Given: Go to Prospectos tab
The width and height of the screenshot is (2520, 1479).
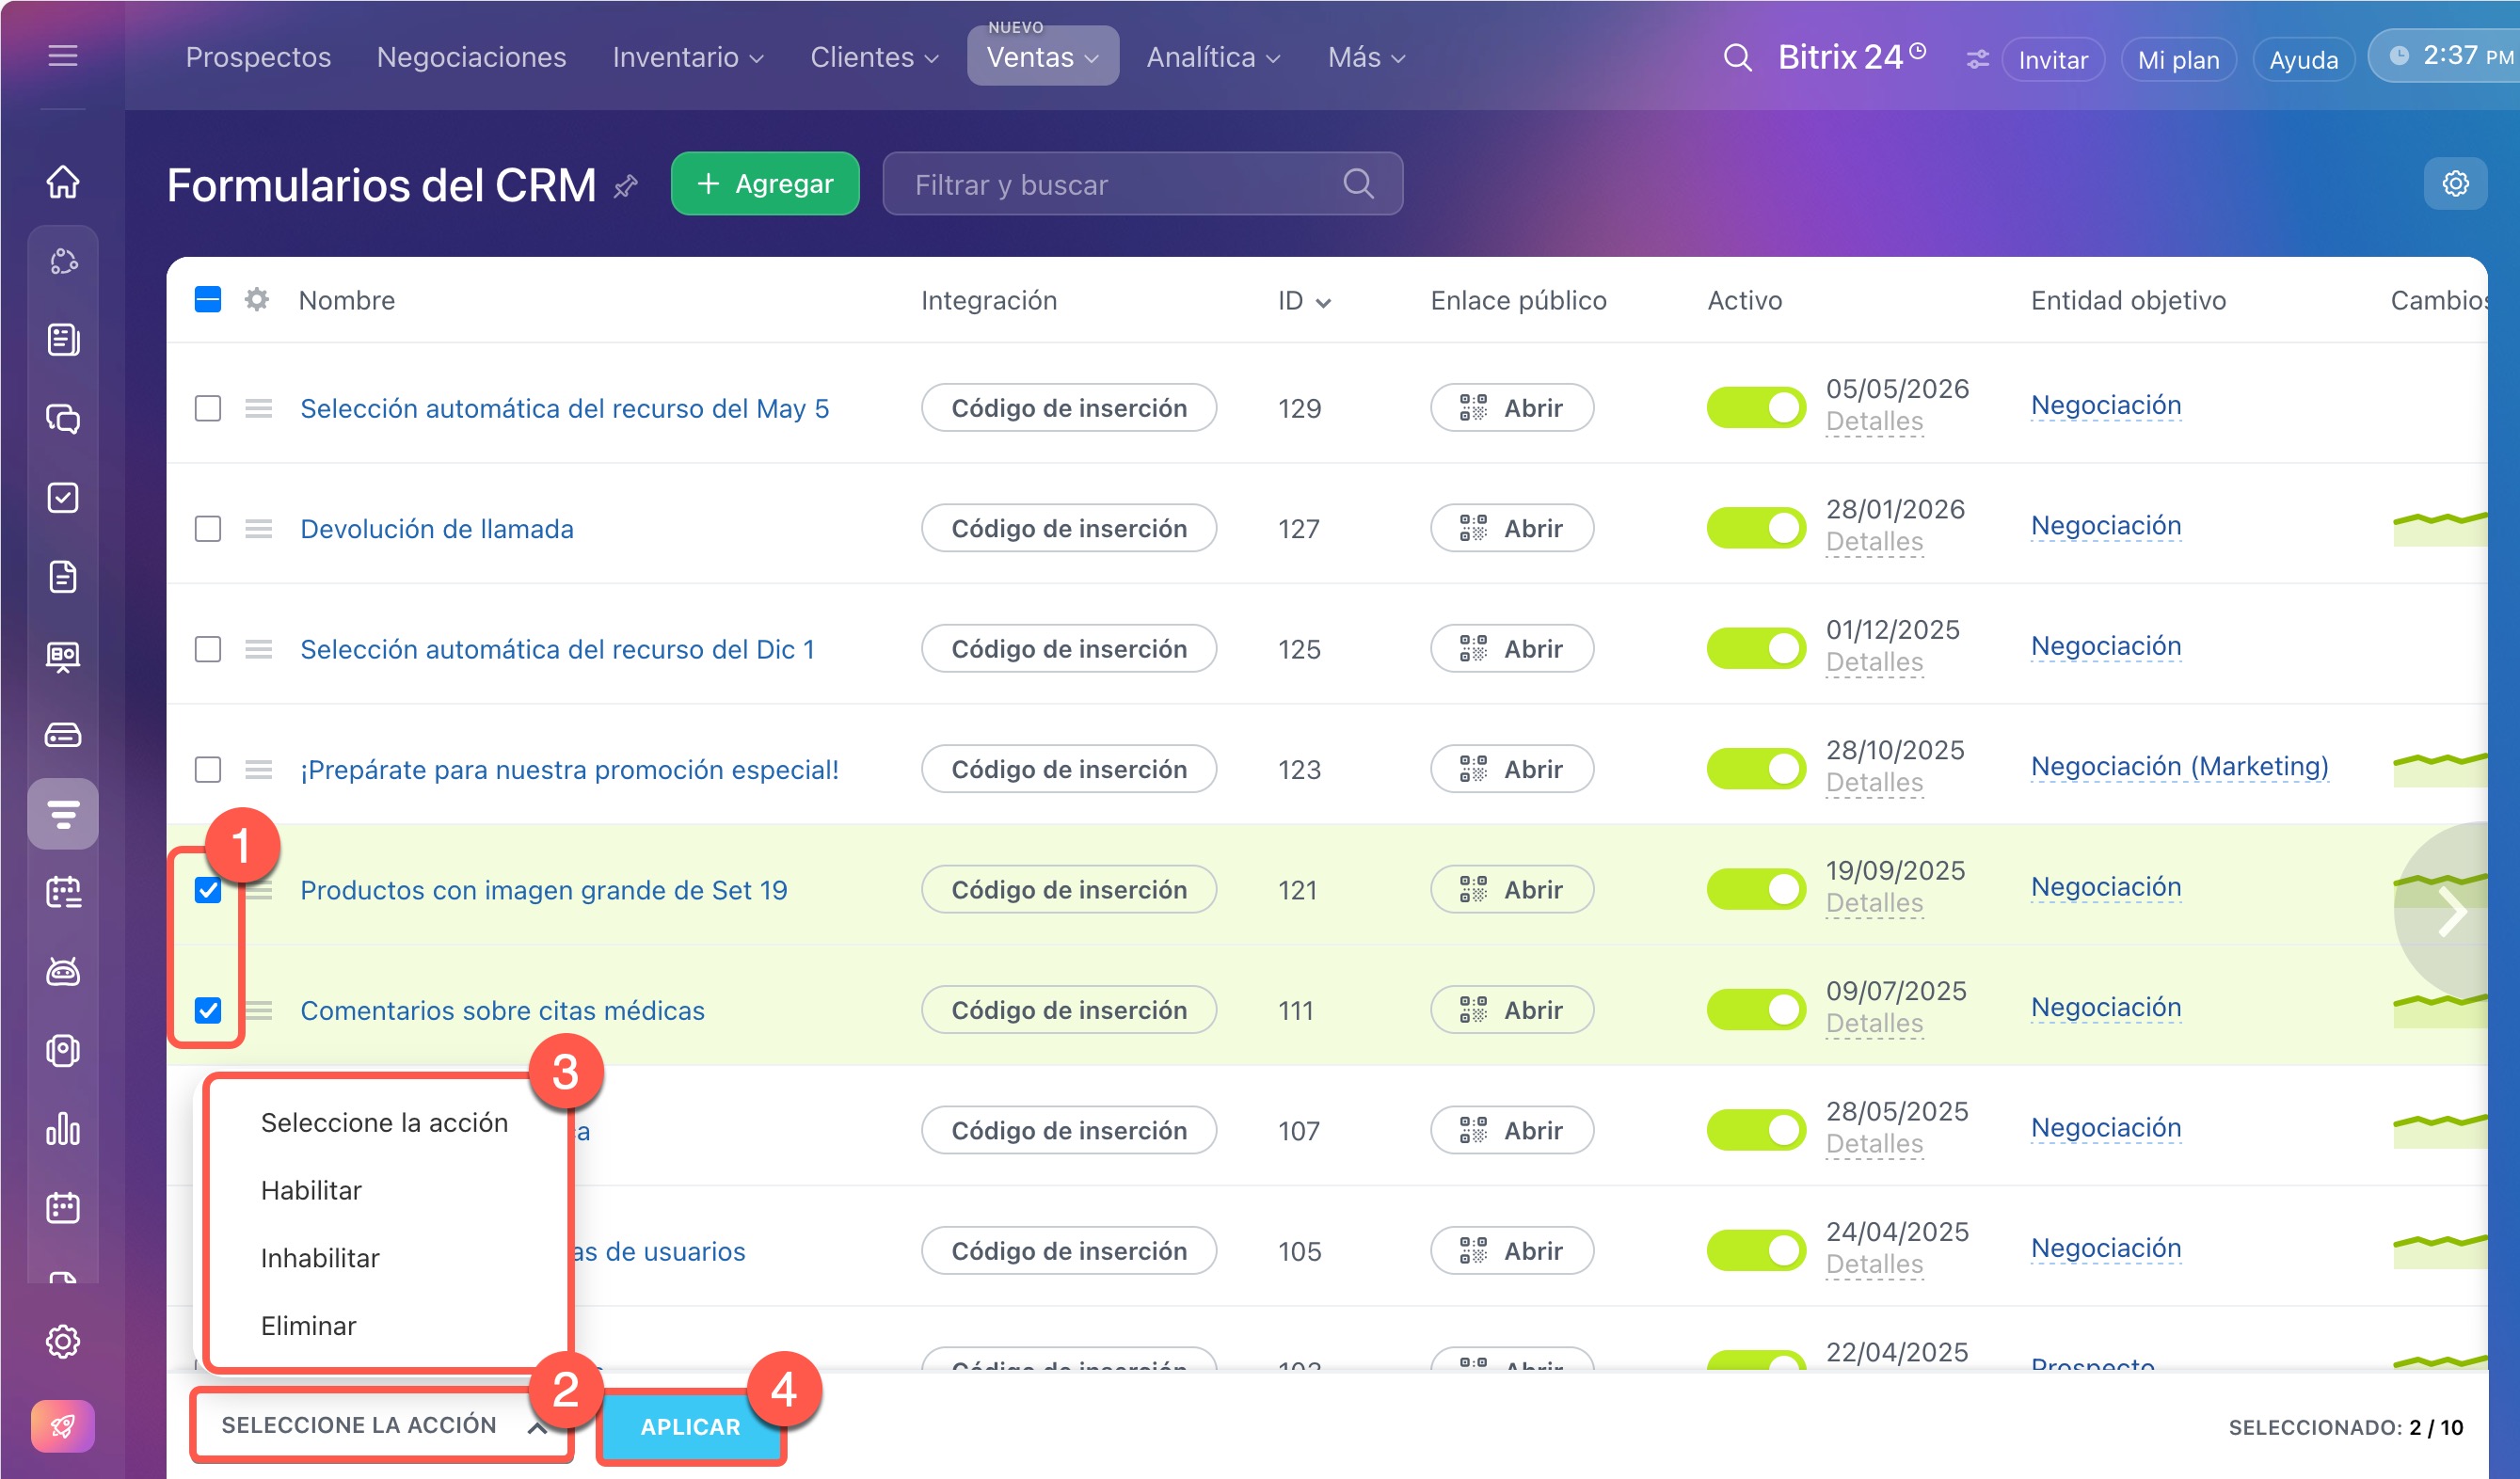Looking at the screenshot, I should tap(258, 57).
